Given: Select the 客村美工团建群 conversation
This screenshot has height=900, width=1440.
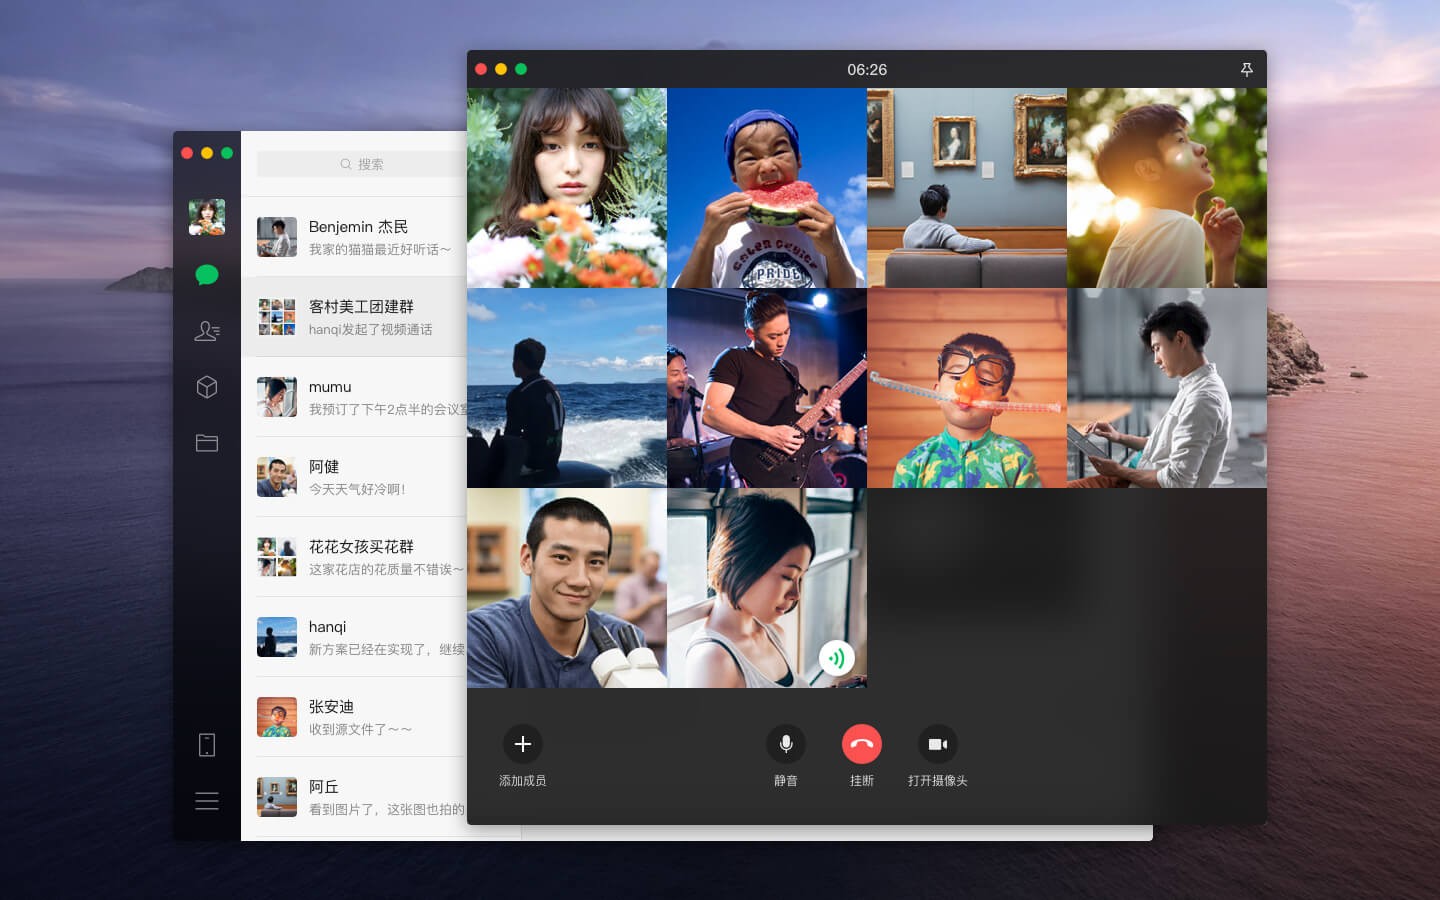Looking at the screenshot, I should point(354,317).
